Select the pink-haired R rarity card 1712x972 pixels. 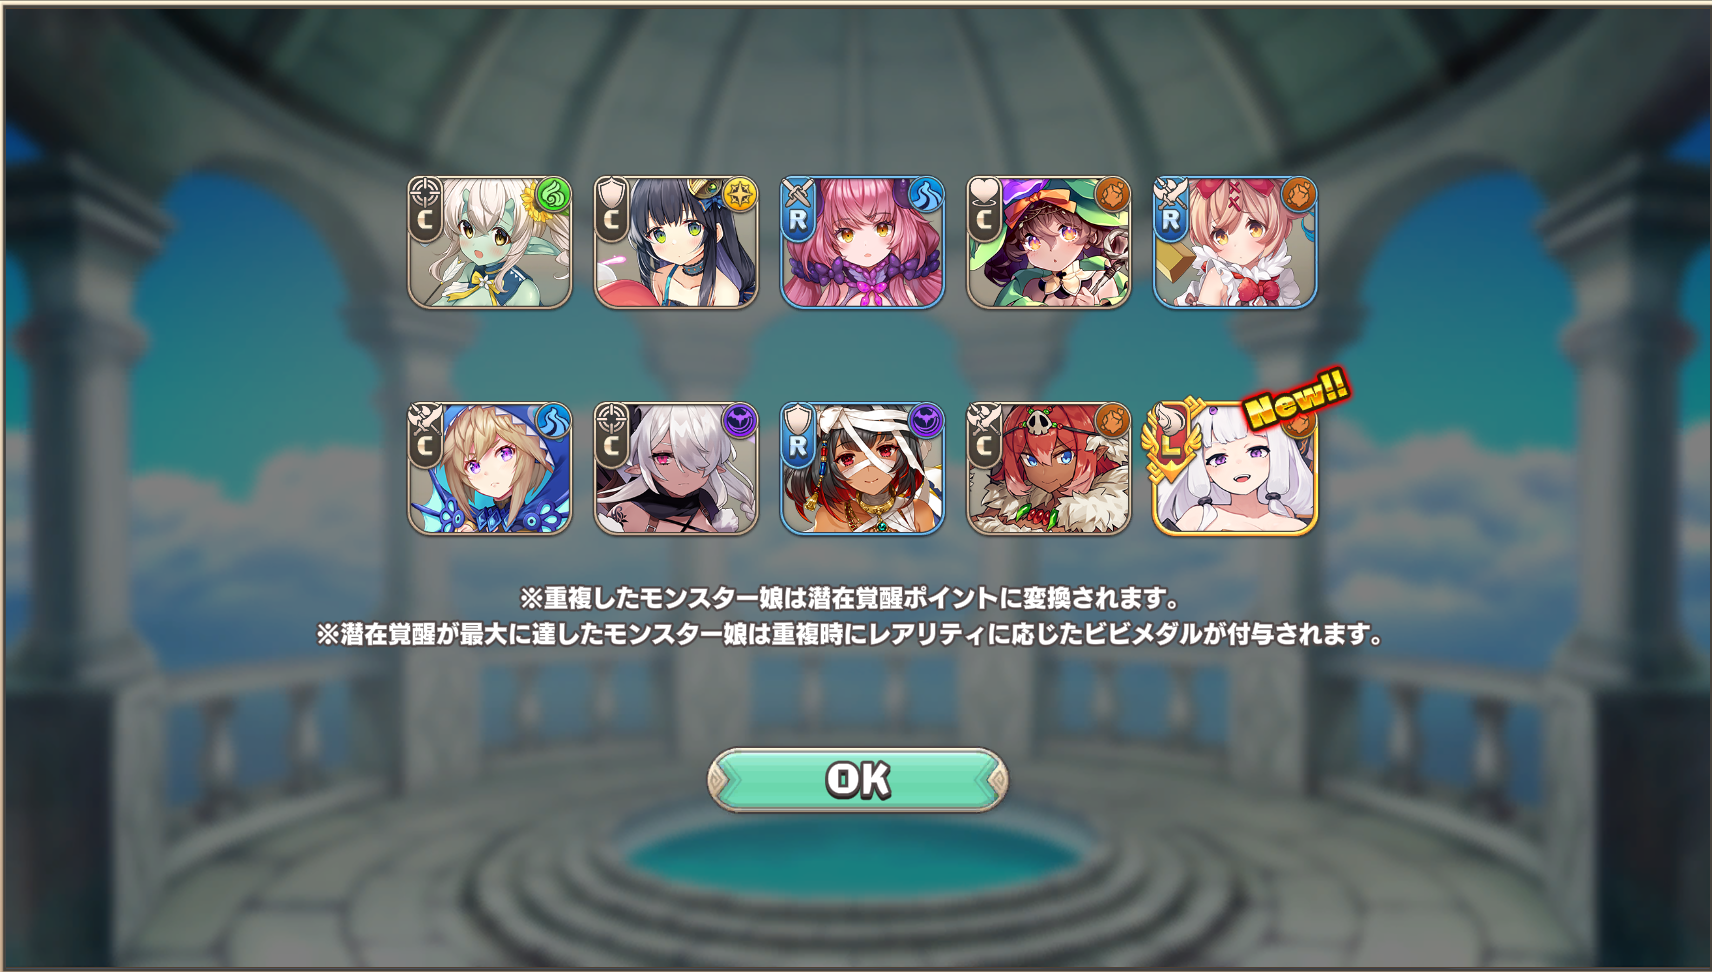point(862,242)
